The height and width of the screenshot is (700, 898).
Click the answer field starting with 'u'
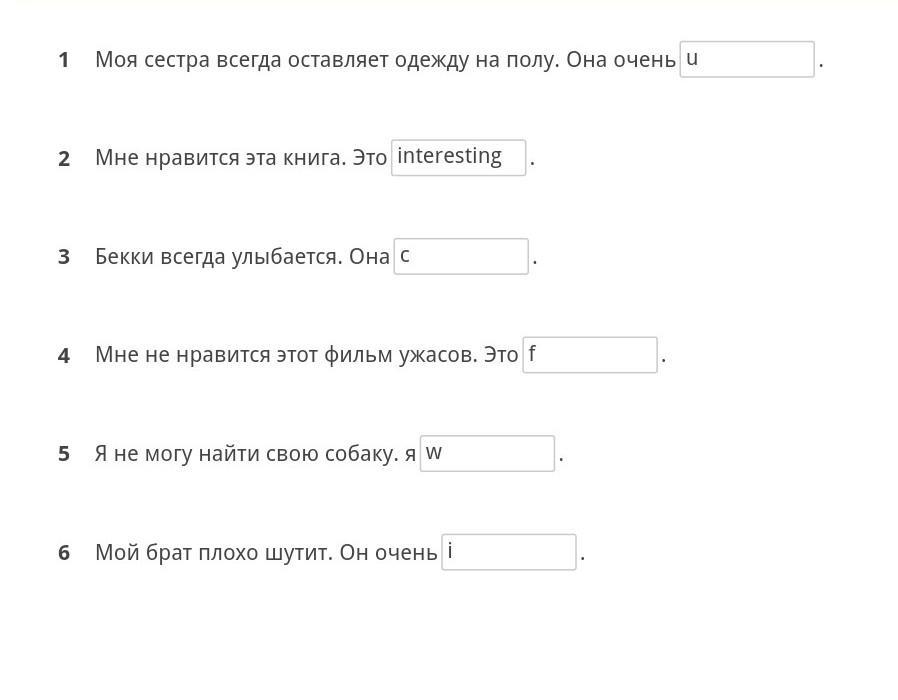747,59
